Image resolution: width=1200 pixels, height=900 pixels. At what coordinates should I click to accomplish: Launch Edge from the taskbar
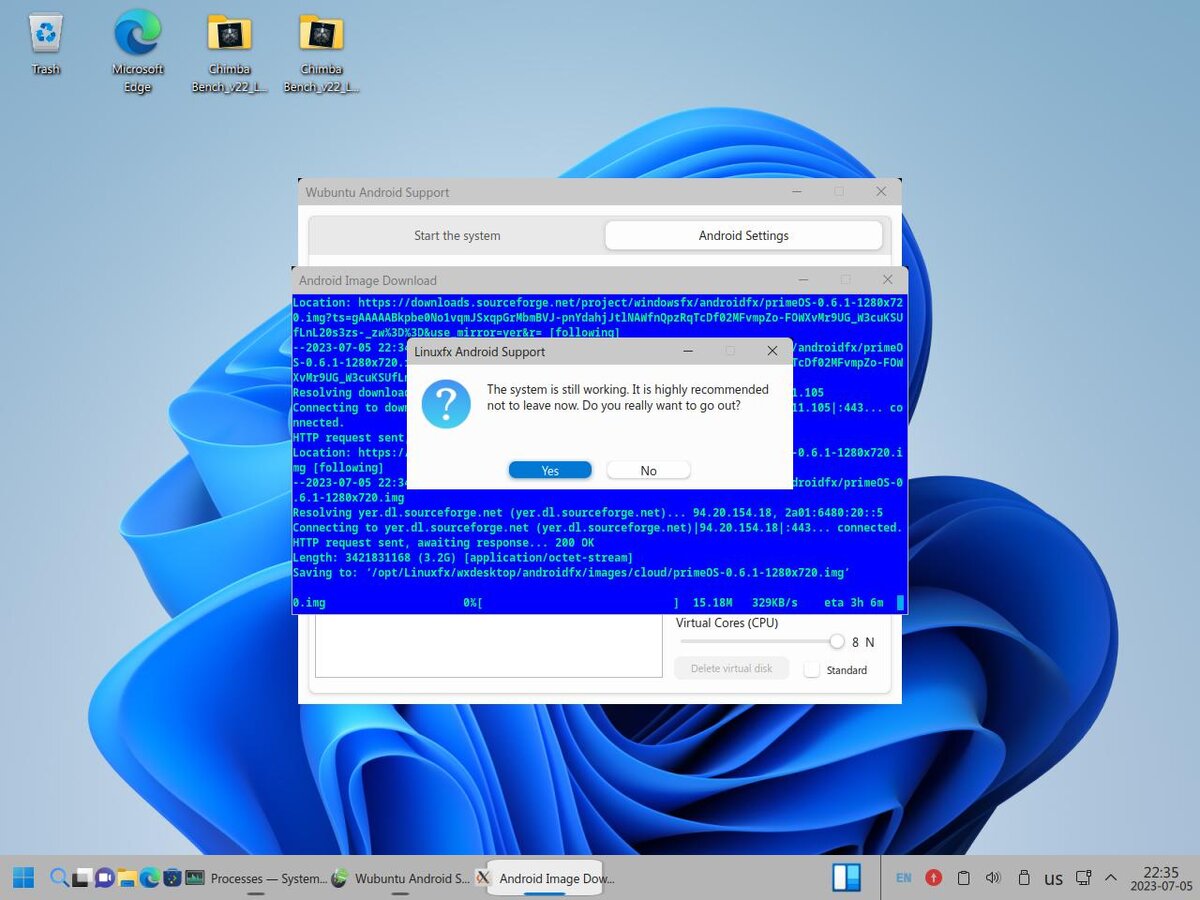tap(149, 878)
